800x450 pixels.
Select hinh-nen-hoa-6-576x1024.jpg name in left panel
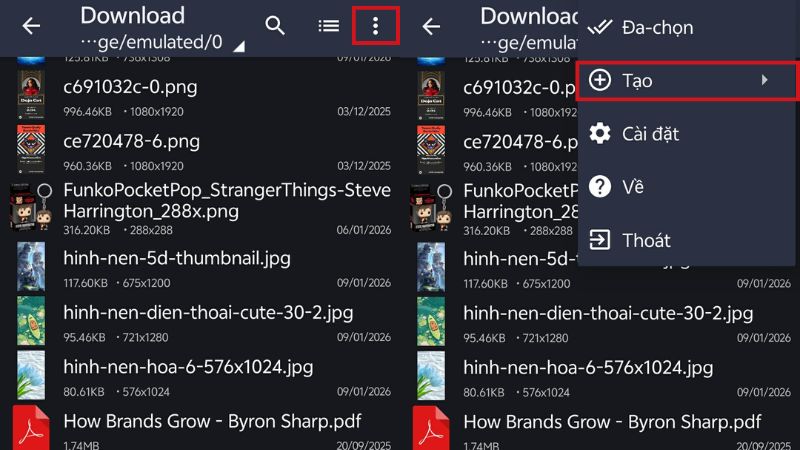pos(188,367)
